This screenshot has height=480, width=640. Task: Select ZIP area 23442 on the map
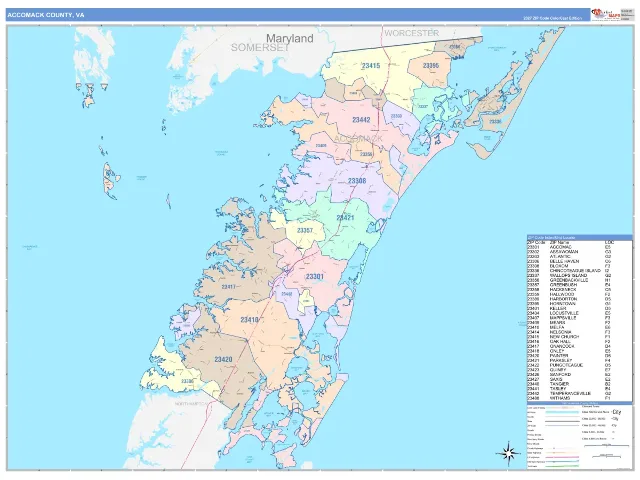click(361, 120)
